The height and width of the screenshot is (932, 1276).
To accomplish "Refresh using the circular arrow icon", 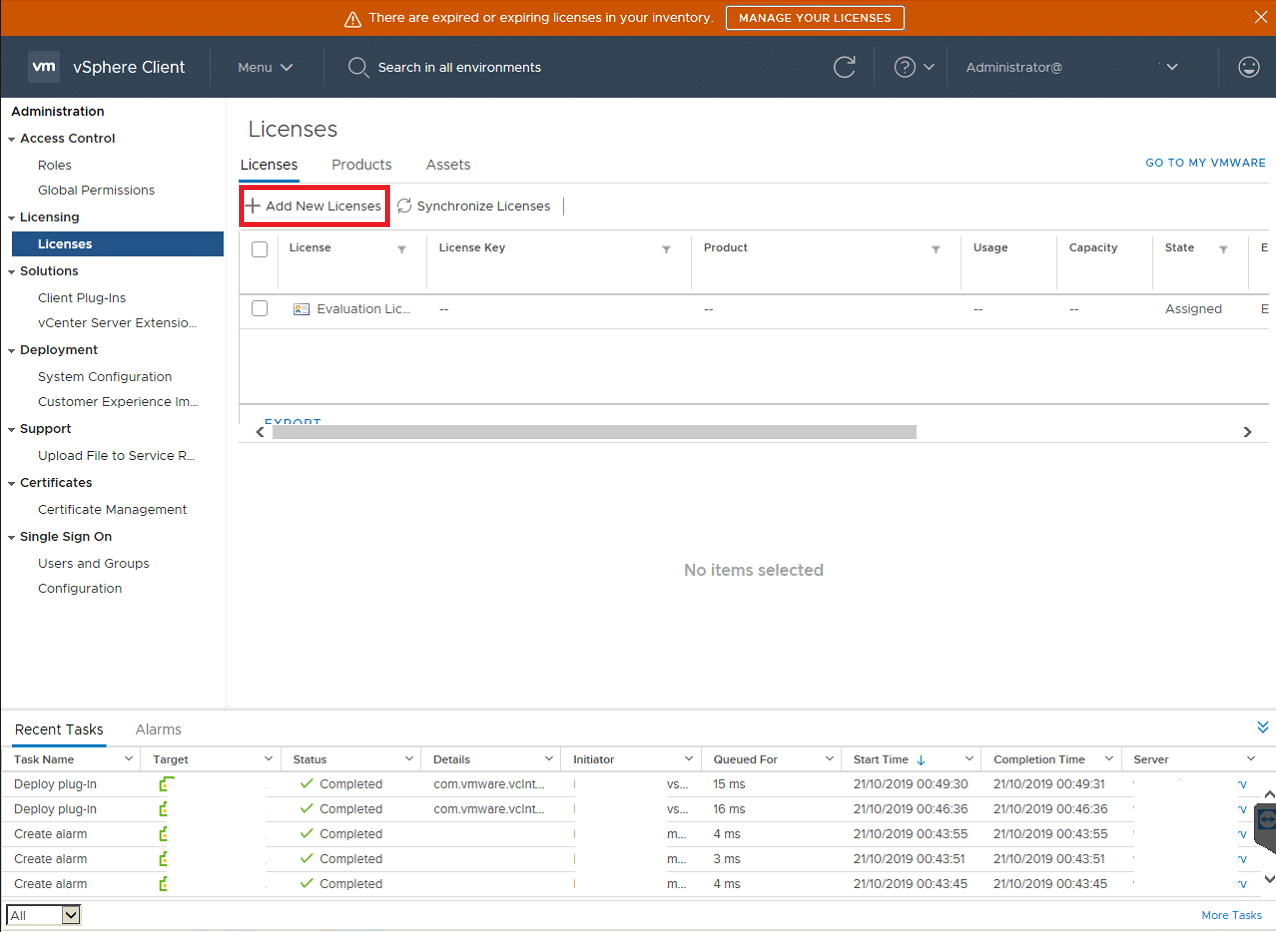I will click(845, 67).
